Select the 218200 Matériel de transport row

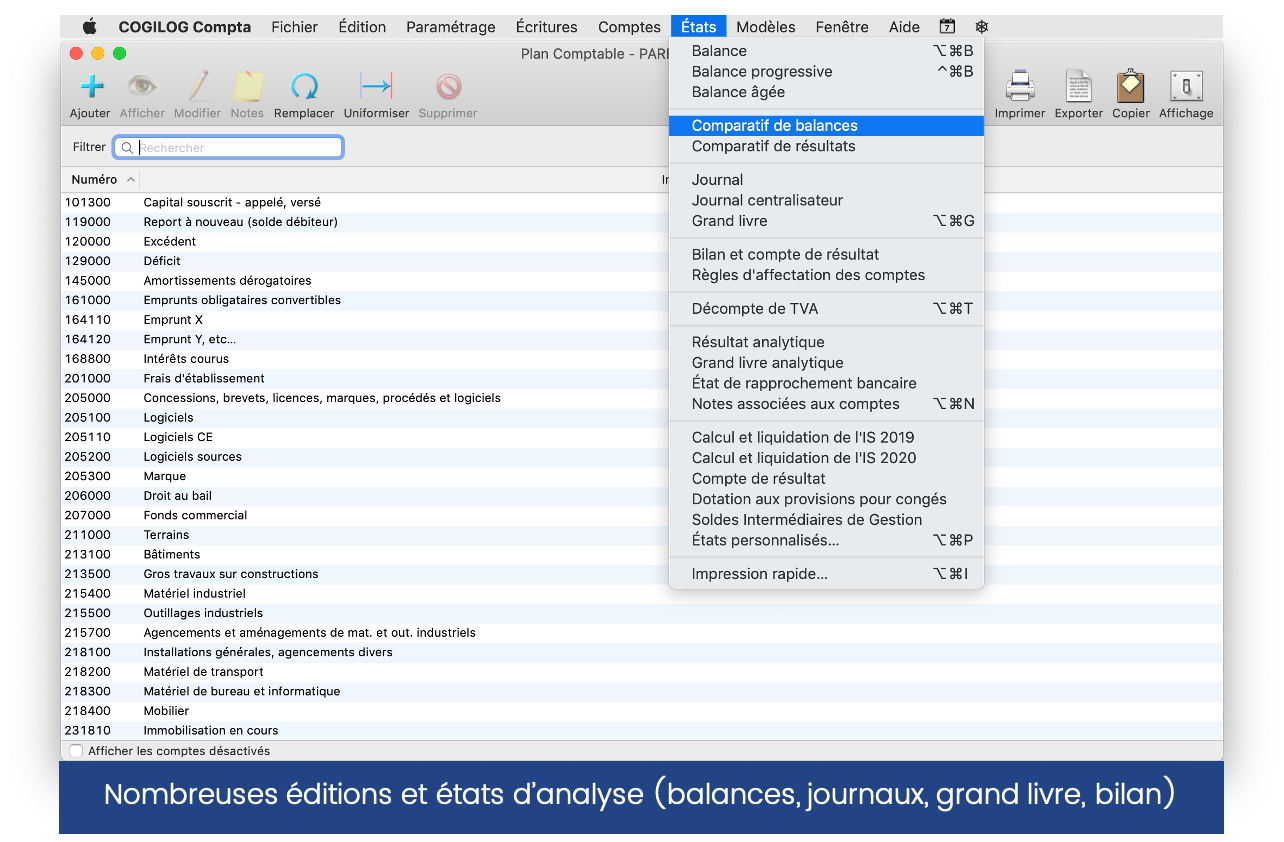641,672
